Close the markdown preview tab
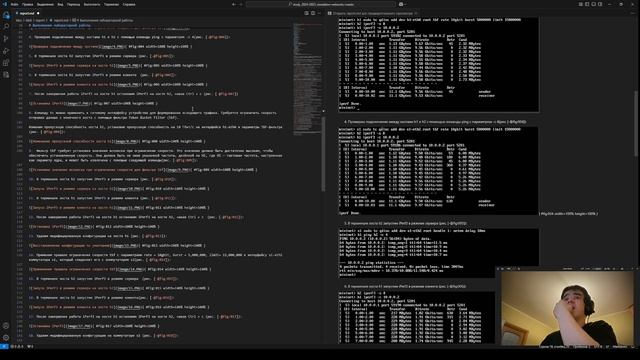This screenshot has width=640, height=360. point(416,13)
